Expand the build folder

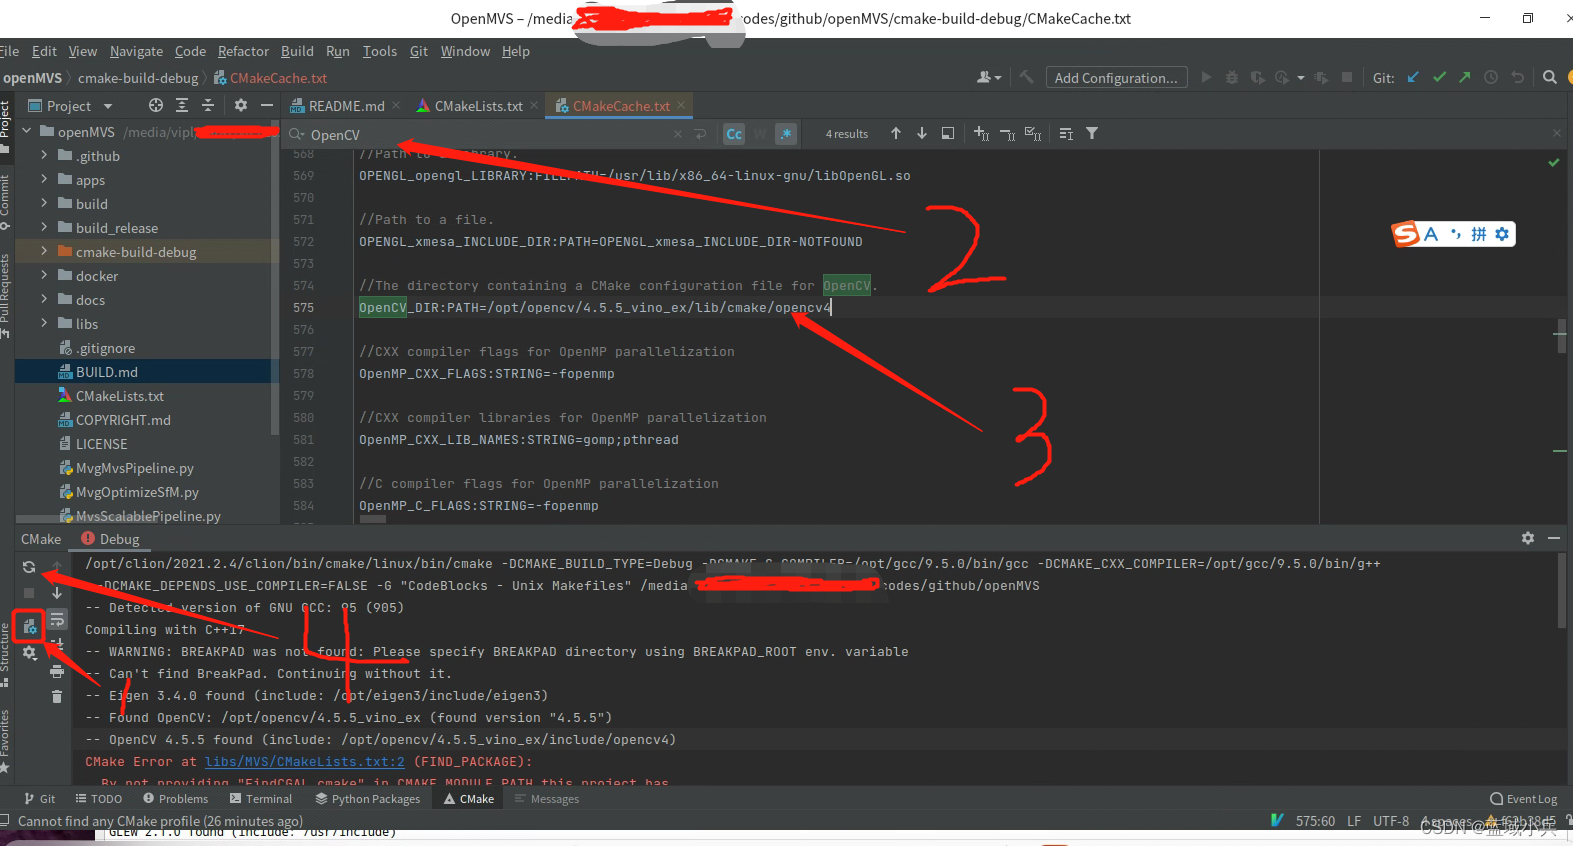tap(44, 203)
